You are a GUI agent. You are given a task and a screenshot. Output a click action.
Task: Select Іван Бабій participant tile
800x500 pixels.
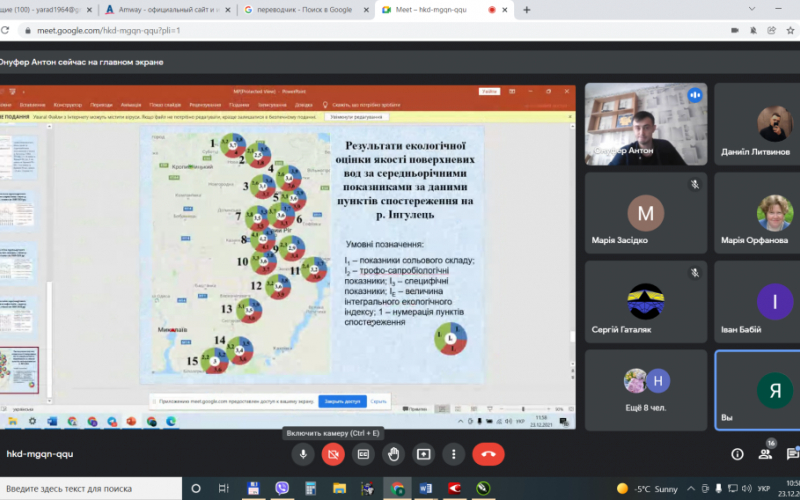pyautogui.click(x=757, y=302)
